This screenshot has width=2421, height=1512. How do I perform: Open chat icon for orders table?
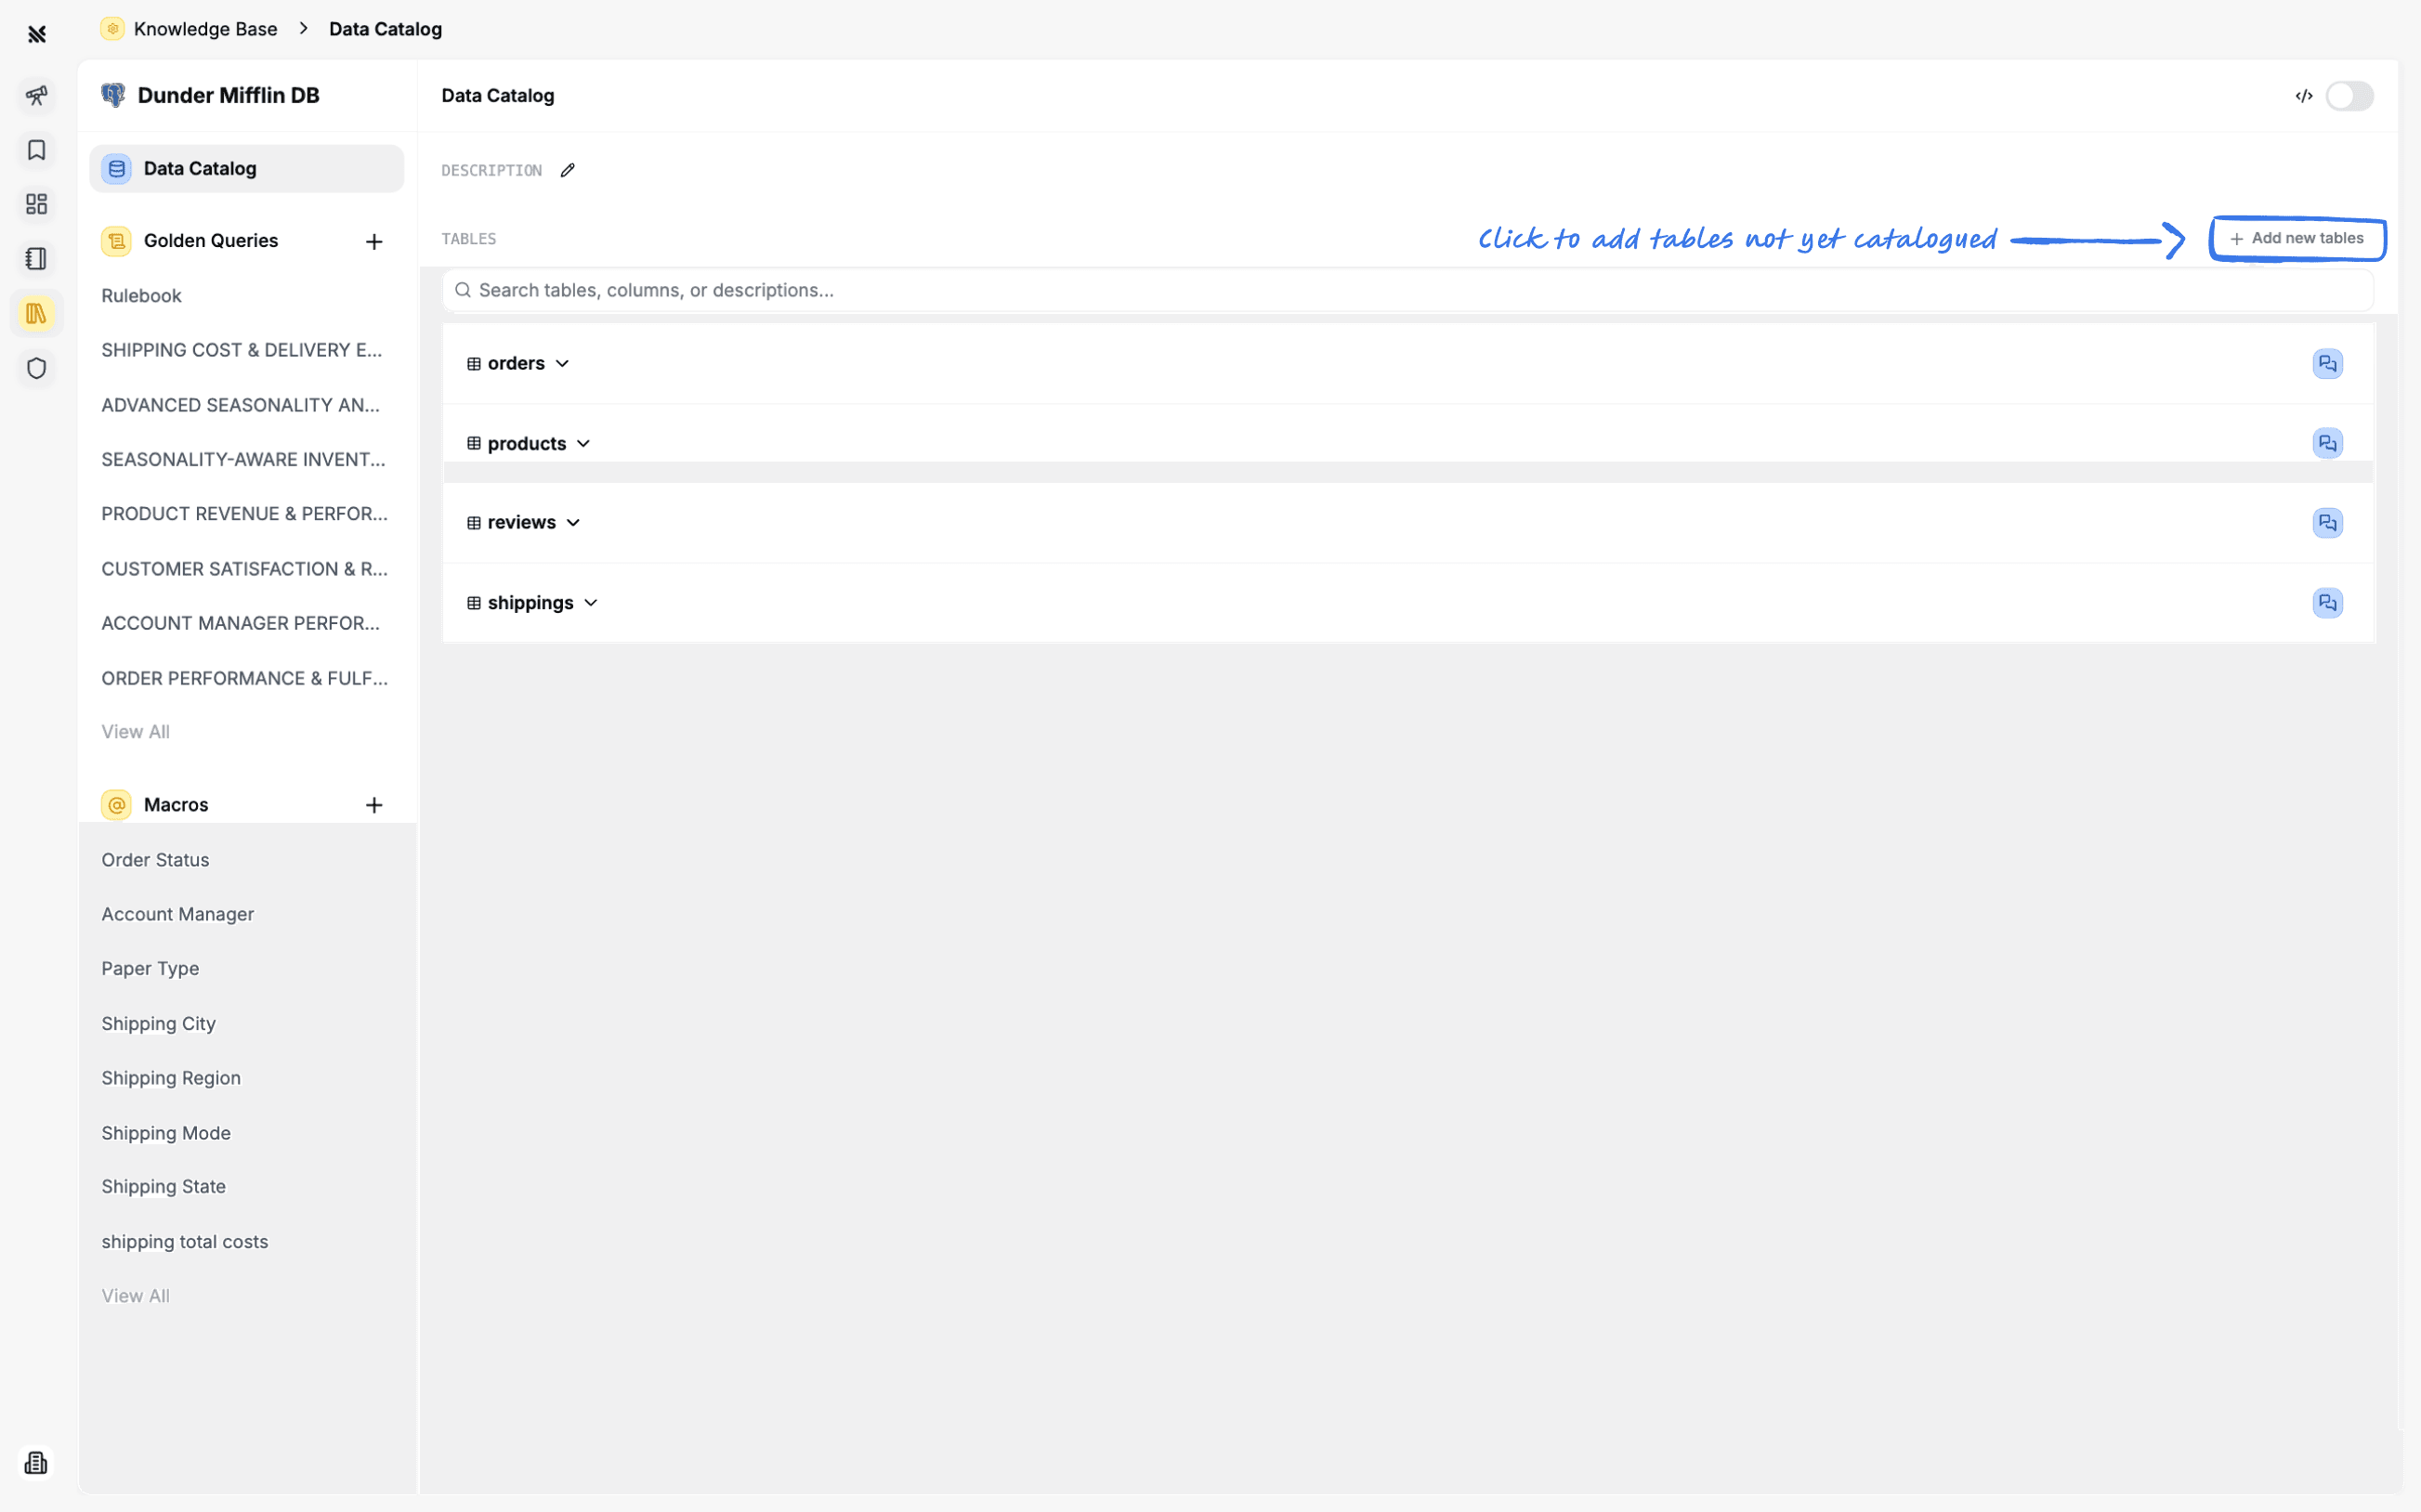click(2327, 363)
